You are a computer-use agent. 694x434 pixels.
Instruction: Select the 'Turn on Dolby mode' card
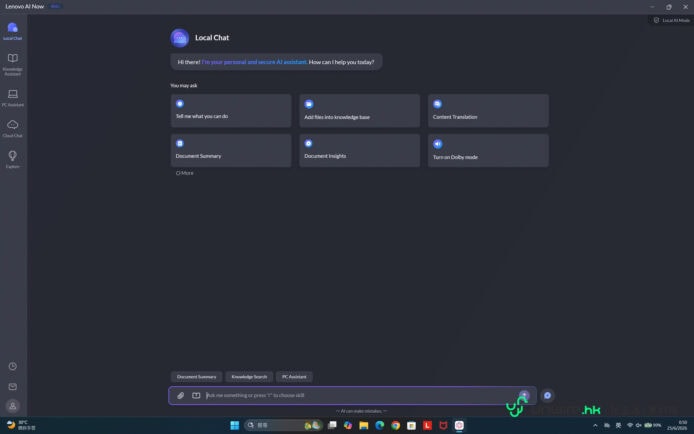pos(488,150)
